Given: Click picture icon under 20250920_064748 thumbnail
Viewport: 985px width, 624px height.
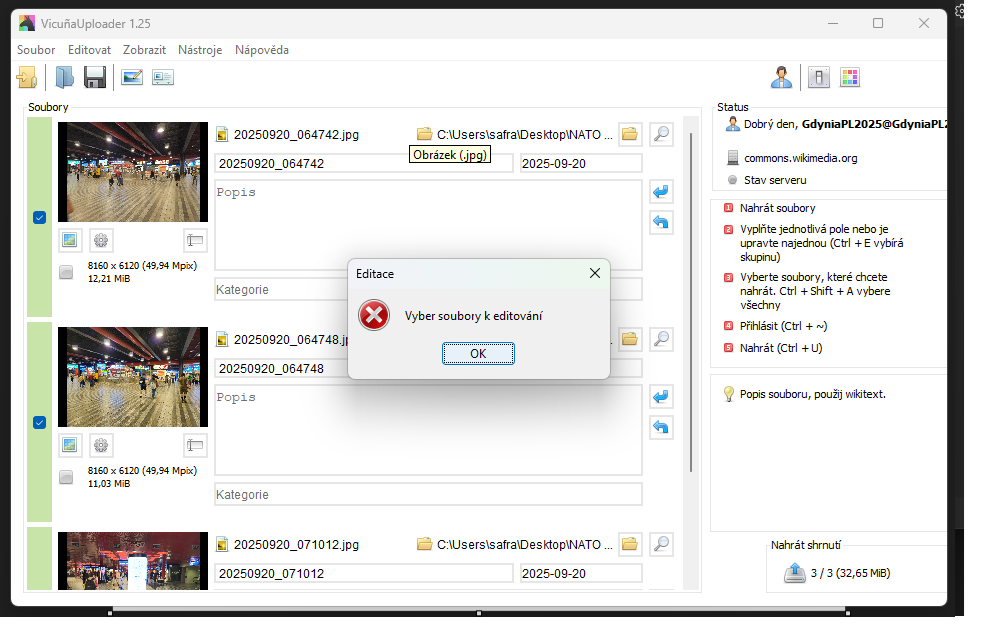Looking at the screenshot, I should click(x=70, y=445).
